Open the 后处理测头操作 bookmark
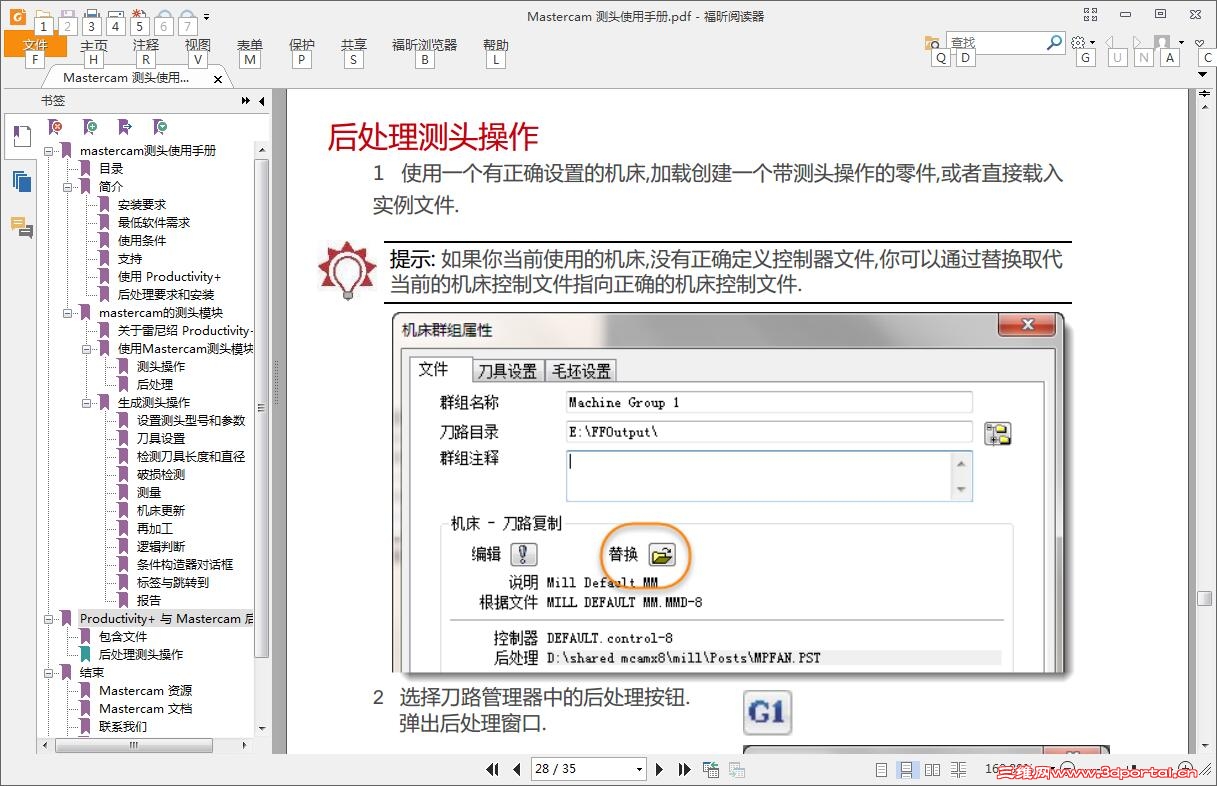The height and width of the screenshot is (786, 1217). point(141,655)
